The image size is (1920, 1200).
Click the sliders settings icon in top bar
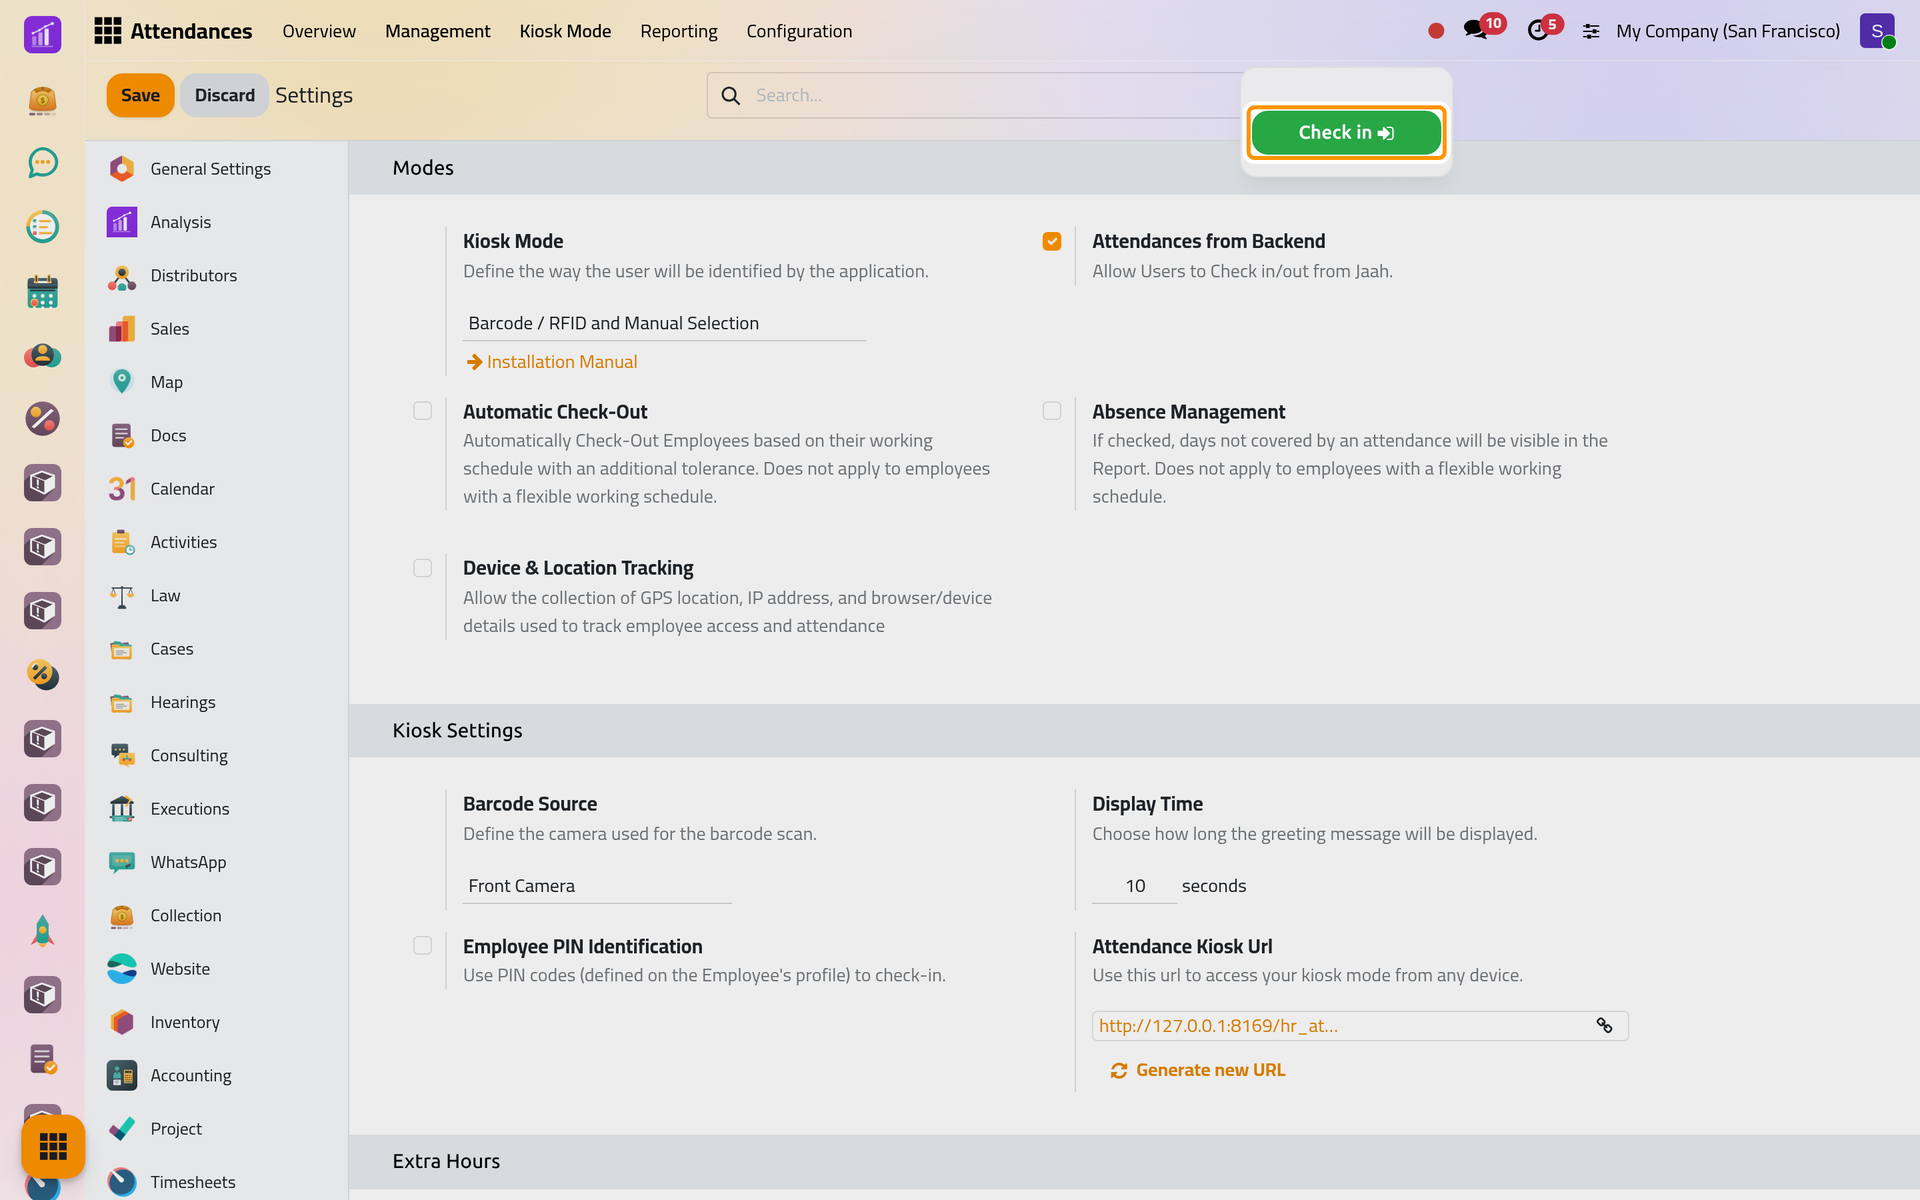click(x=1591, y=31)
